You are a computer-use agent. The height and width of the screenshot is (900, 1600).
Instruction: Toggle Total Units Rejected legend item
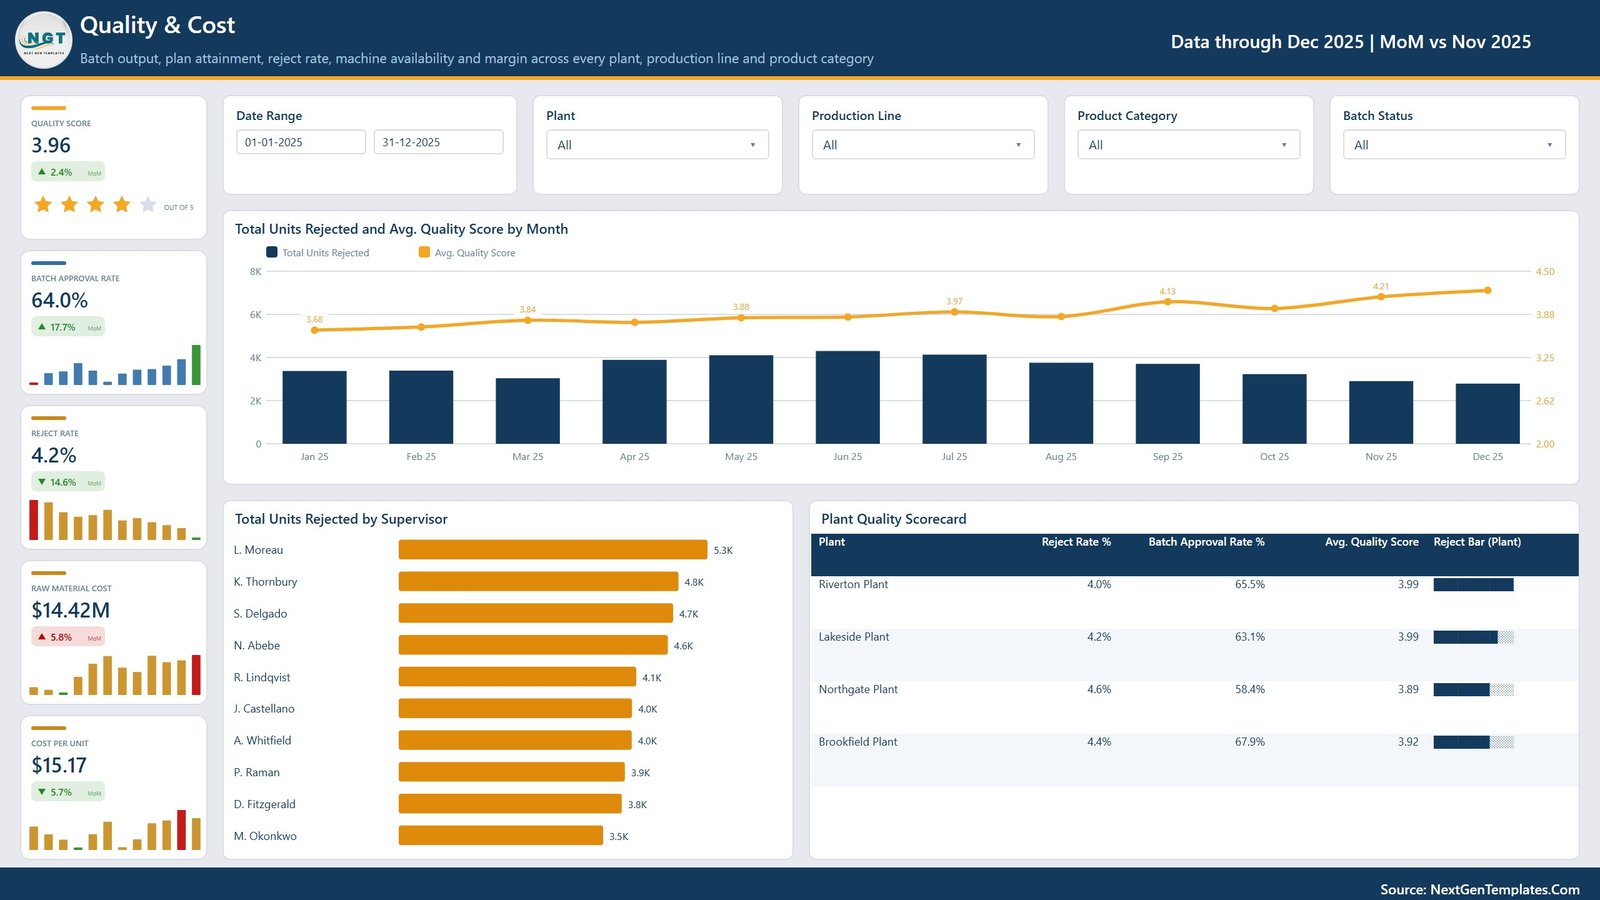[x=318, y=253]
